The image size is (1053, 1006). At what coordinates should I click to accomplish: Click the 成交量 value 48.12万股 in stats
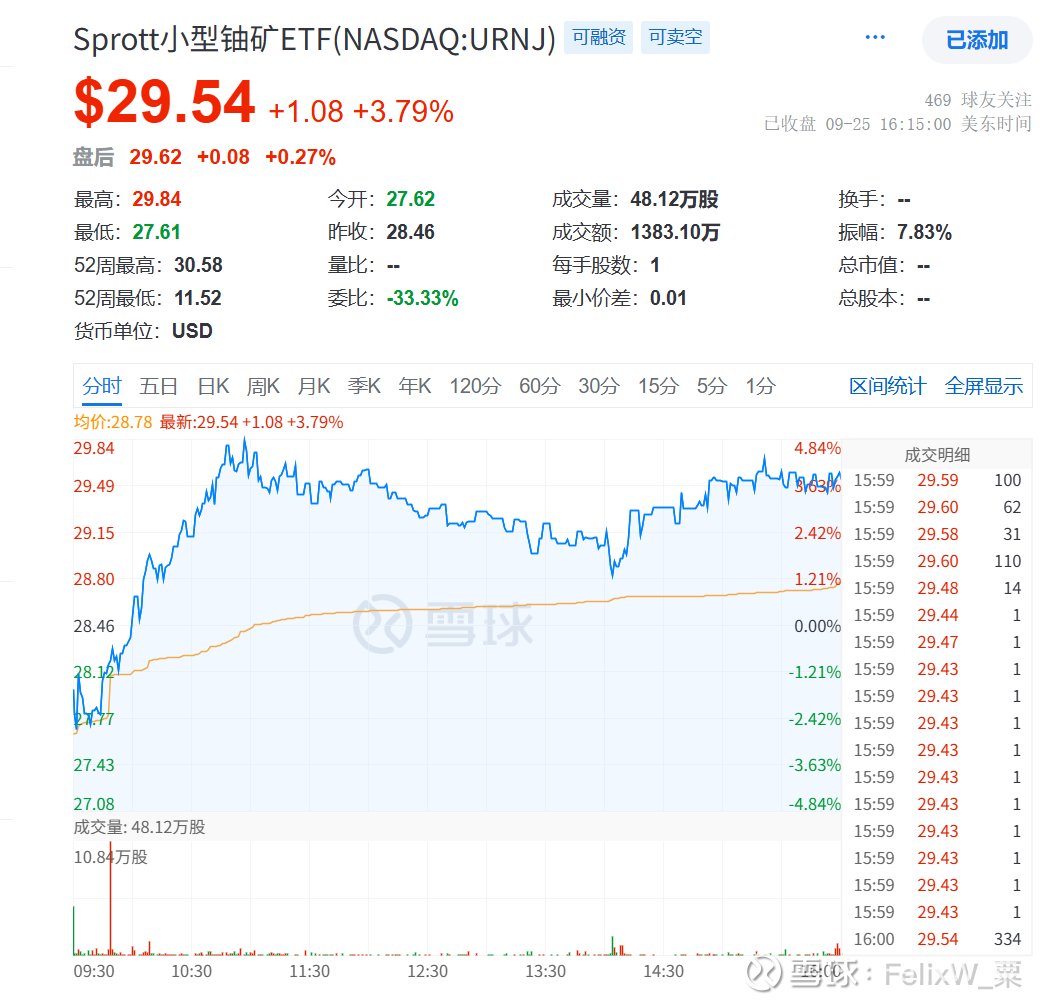pos(674,199)
